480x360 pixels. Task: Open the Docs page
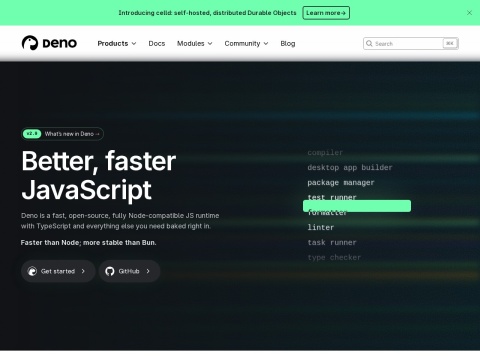coord(157,44)
